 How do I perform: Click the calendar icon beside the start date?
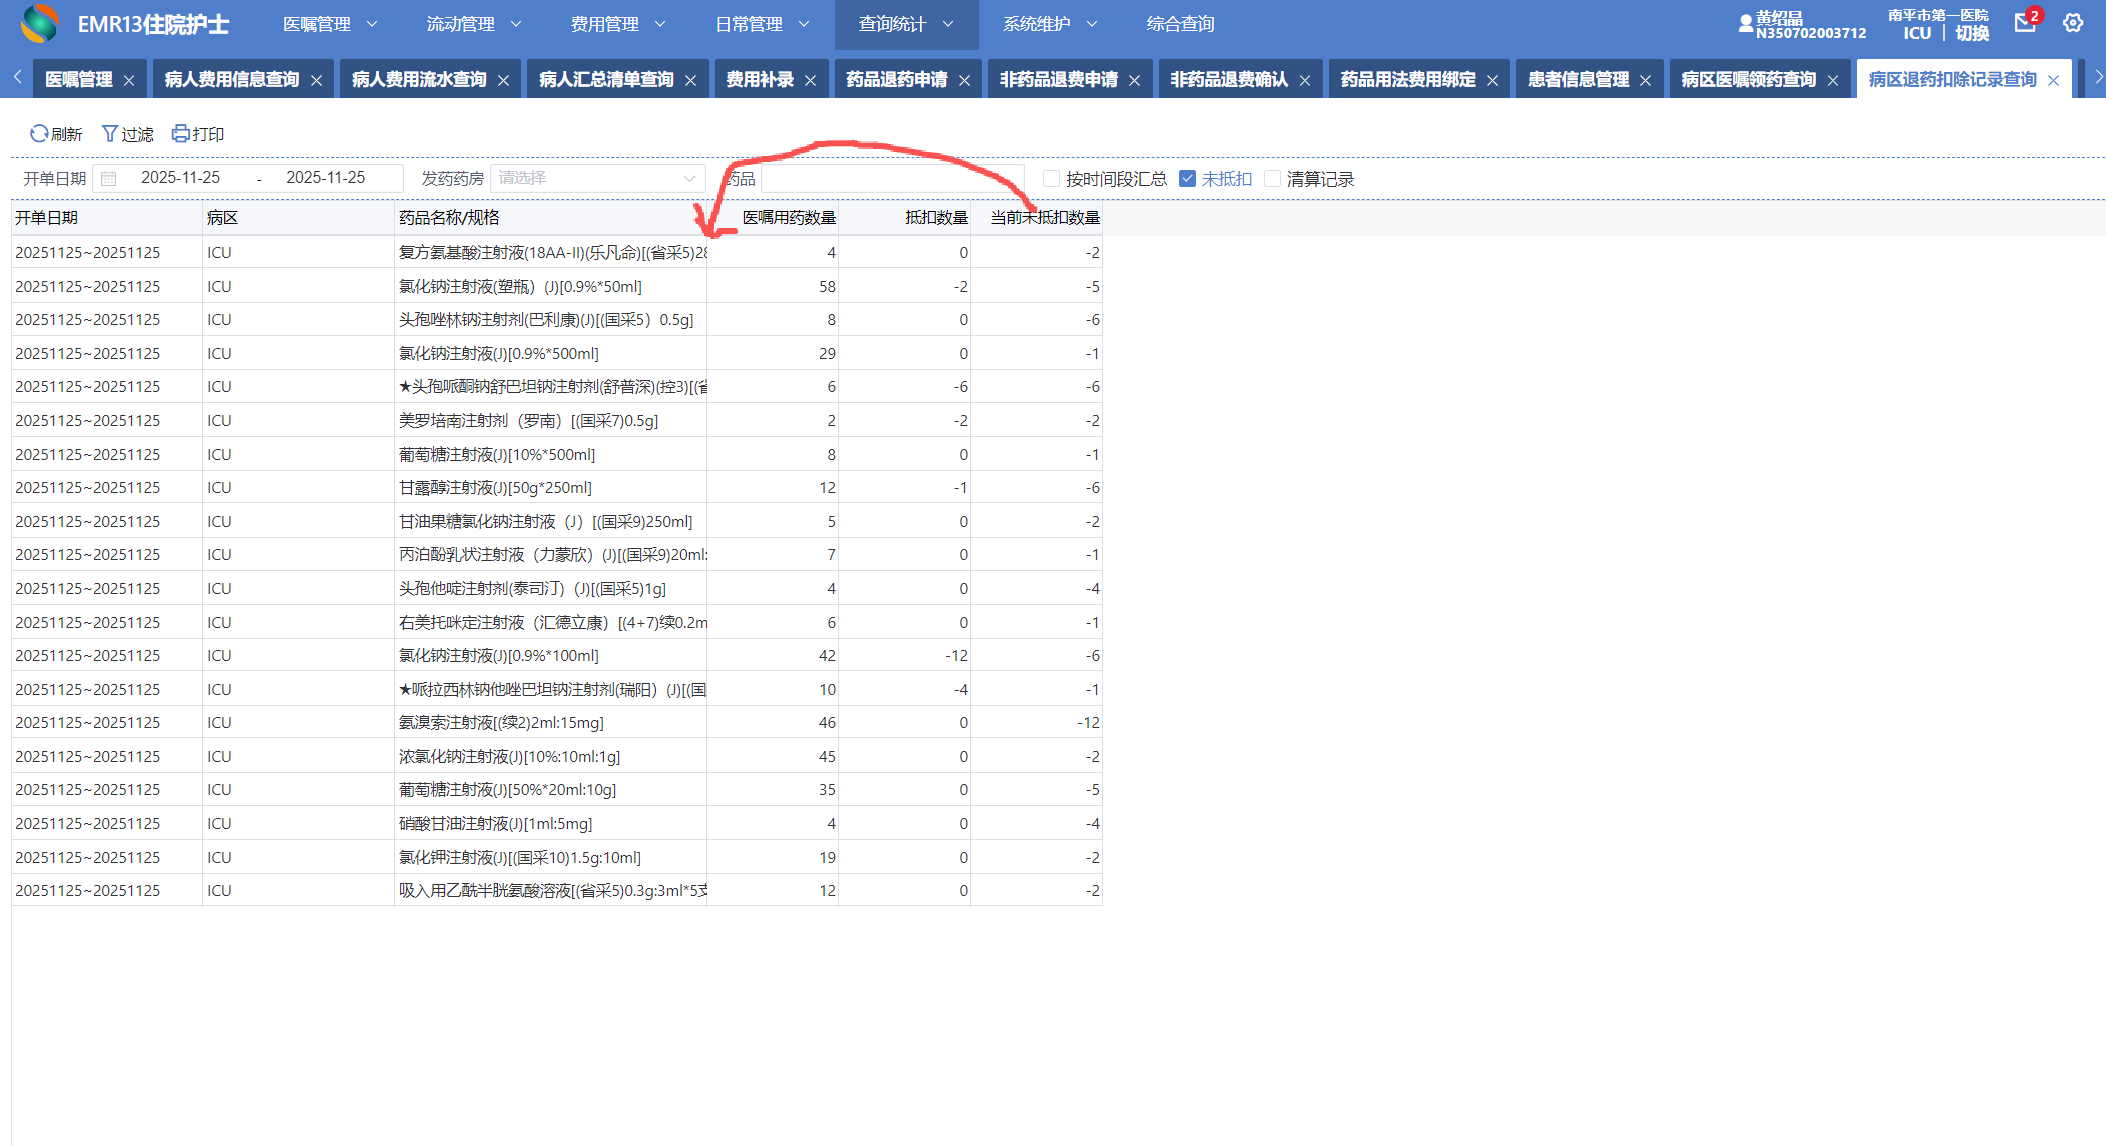109,179
